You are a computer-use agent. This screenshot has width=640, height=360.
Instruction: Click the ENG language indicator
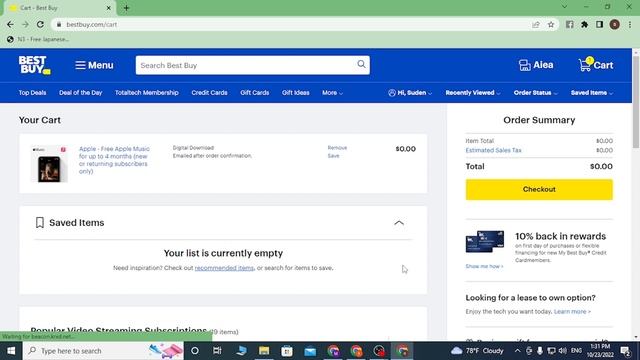coord(576,351)
